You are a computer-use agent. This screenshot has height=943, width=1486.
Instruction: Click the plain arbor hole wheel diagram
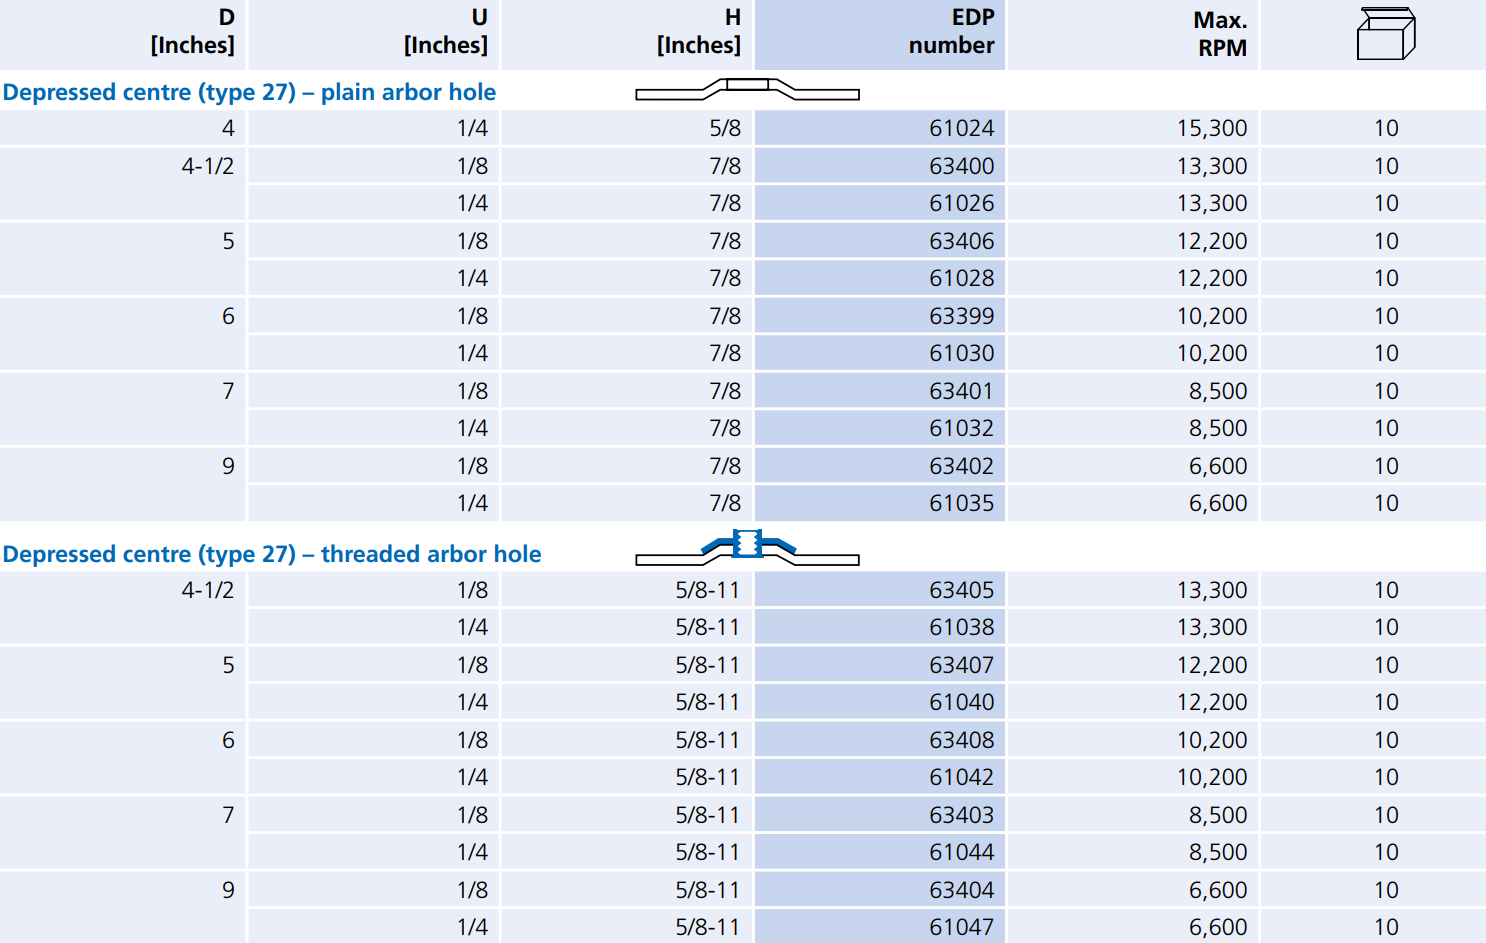[x=747, y=90]
